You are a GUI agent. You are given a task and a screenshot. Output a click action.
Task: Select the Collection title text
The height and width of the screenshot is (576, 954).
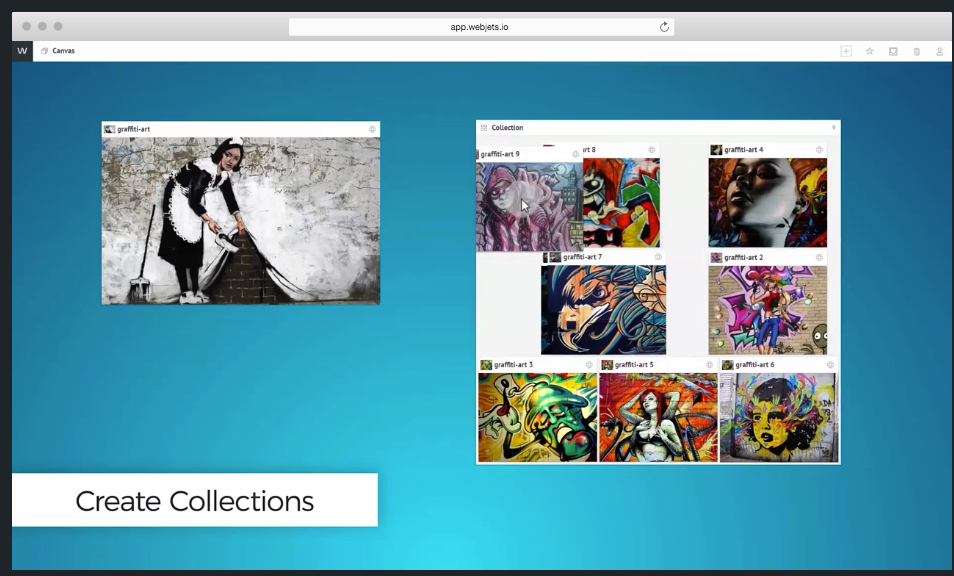point(507,128)
